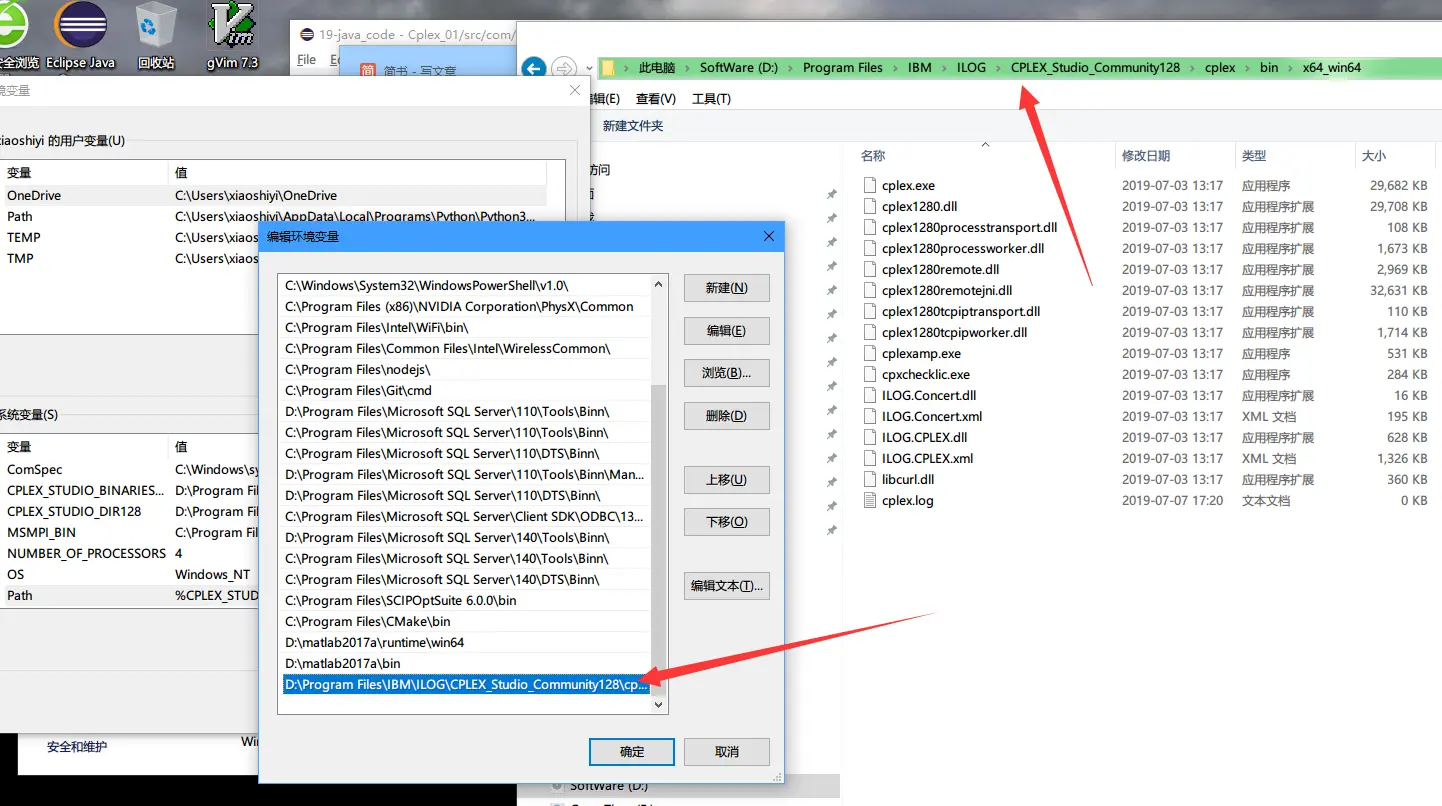Viewport: 1442px width, 806px height.
Task: Click cplex1280remotejni.dll file name
Action: 947,290
